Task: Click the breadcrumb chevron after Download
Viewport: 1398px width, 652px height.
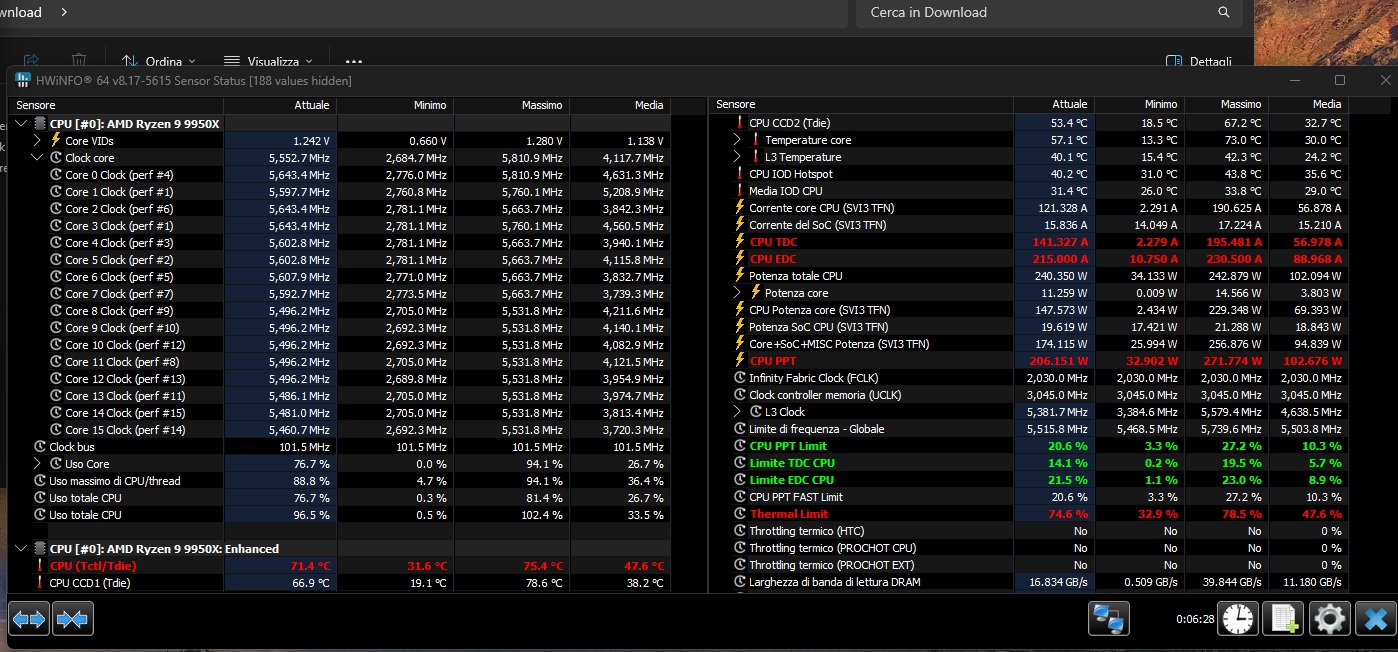Action: point(64,12)
